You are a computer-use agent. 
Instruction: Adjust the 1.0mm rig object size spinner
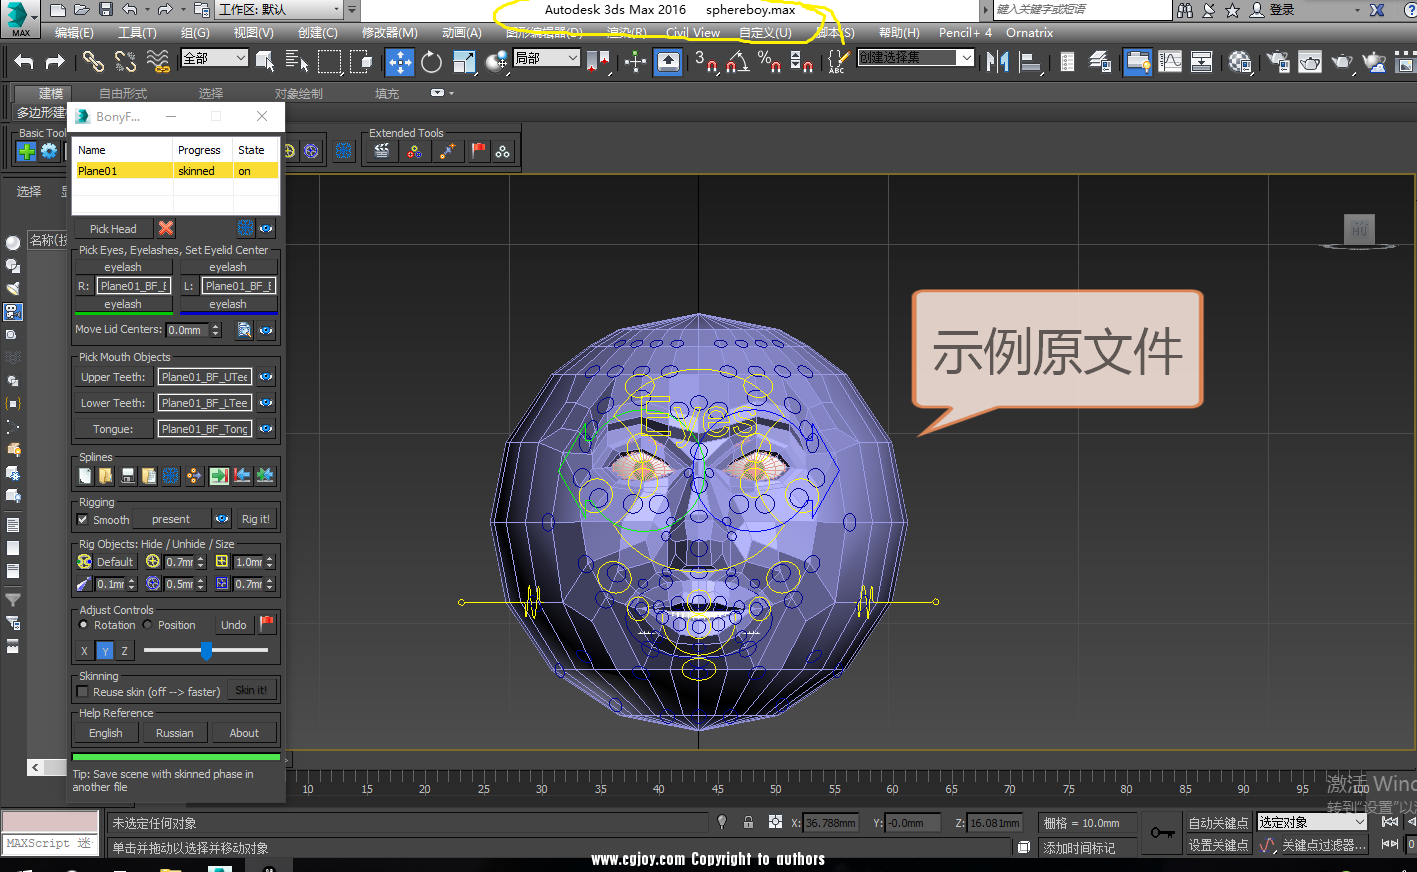[x=270, y=562]
